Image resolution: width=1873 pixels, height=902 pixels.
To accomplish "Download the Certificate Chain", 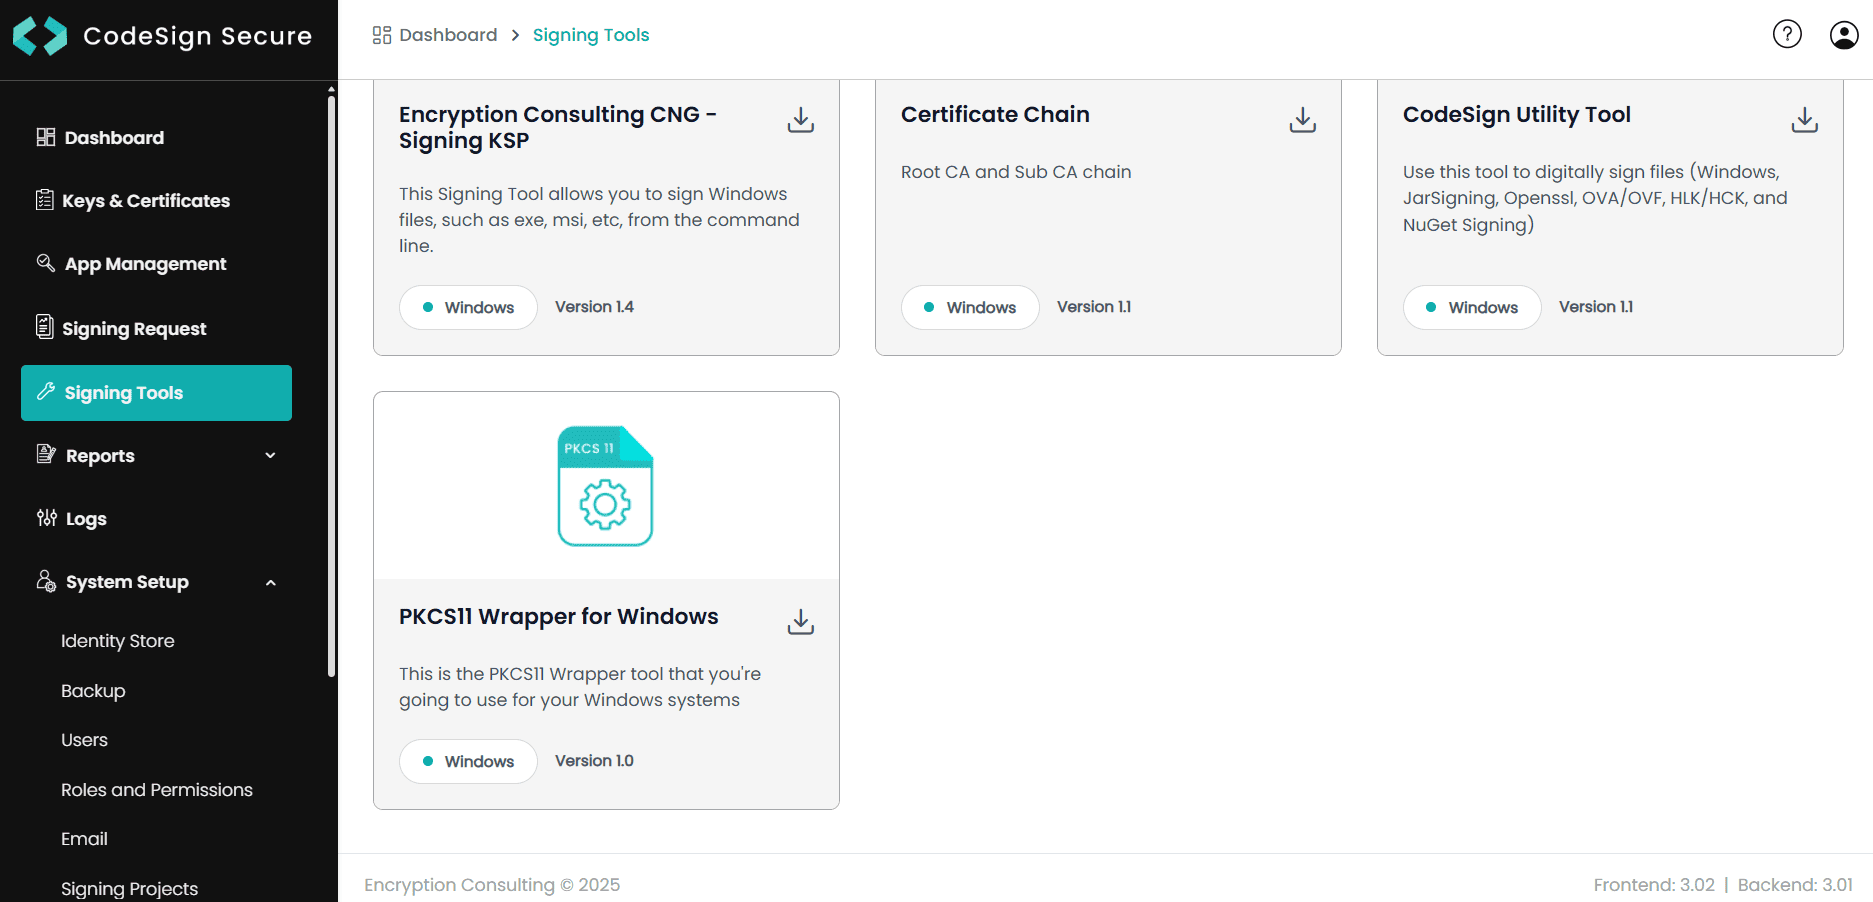I will pos(1302,119).
